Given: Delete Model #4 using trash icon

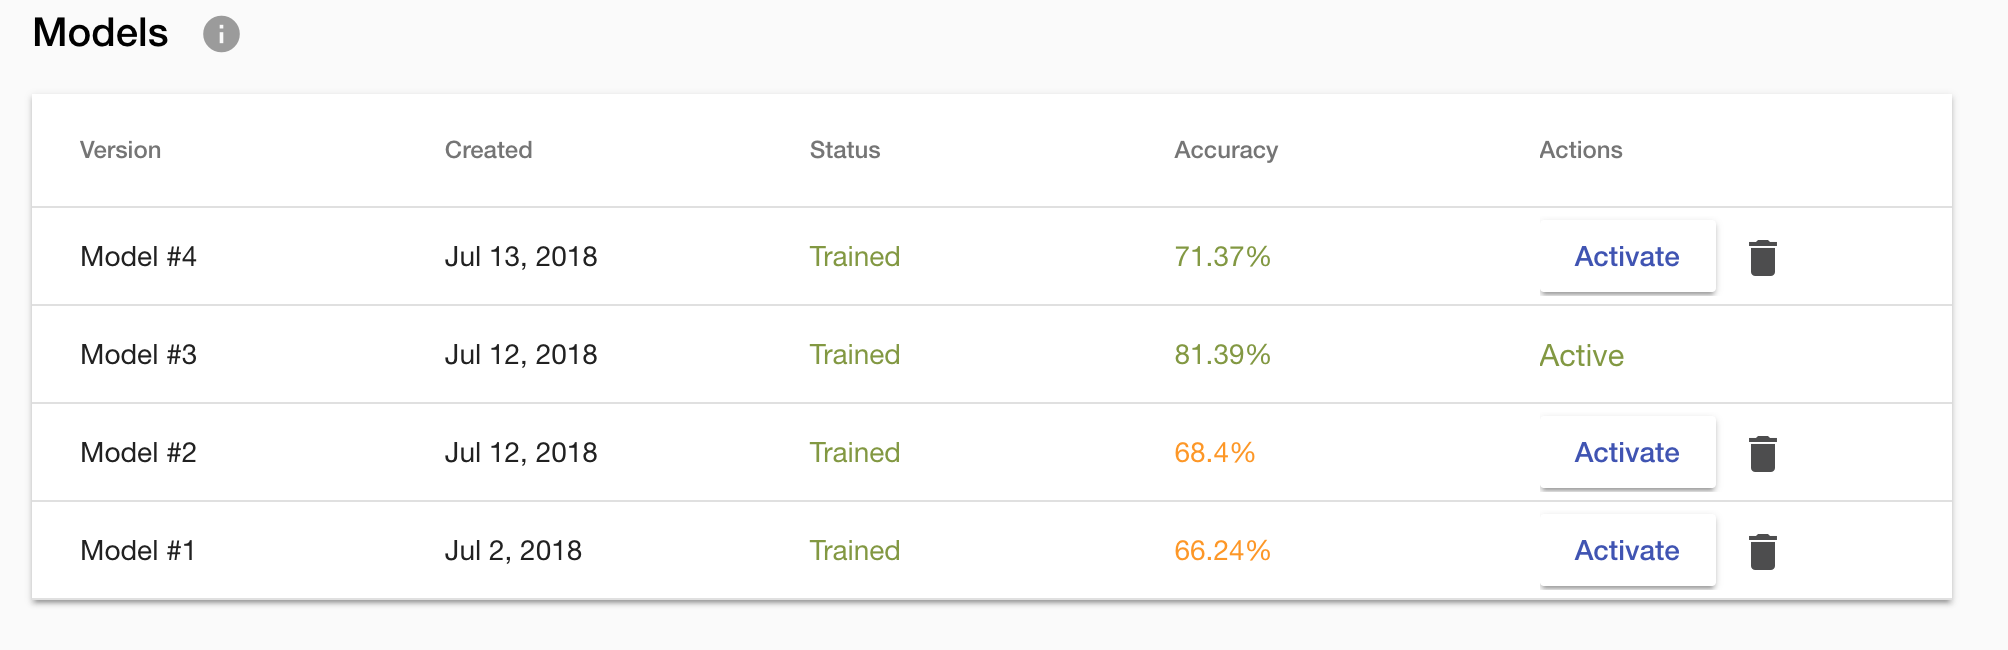Looking at the screenshot, I should coord(1762,257).
